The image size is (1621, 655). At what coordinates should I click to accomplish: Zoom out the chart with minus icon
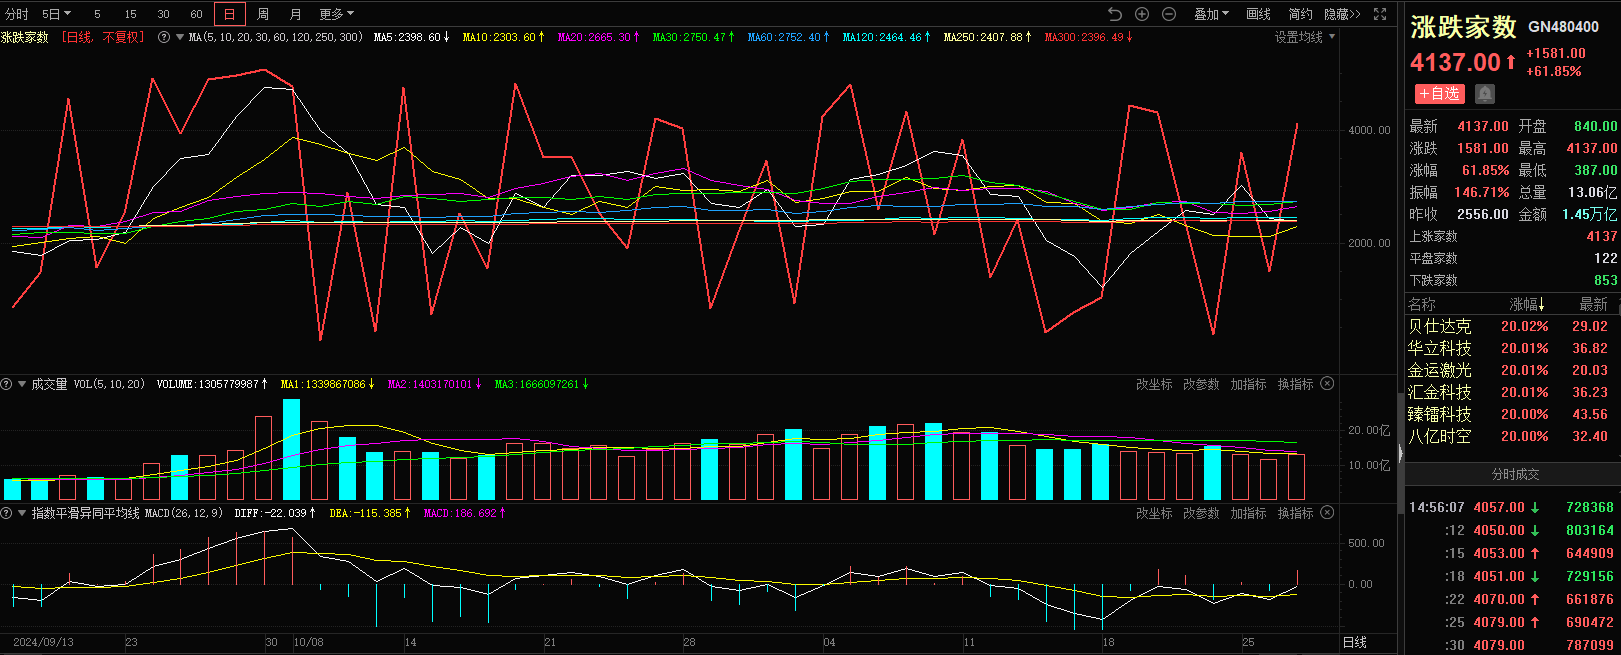(1169, 14)
